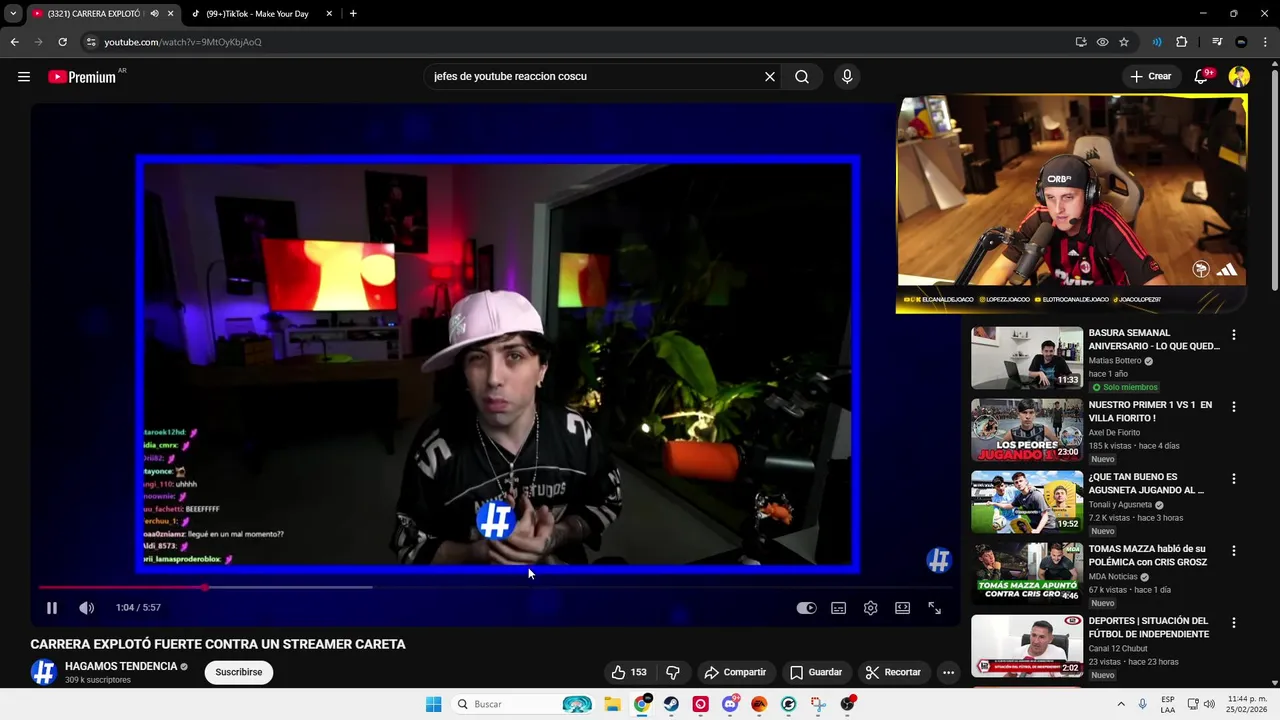Open the Chrome extensions puzzle icon
The width and height of the screenshot is (1280, 720).
pyautogui.click(x=1182, y=42)
